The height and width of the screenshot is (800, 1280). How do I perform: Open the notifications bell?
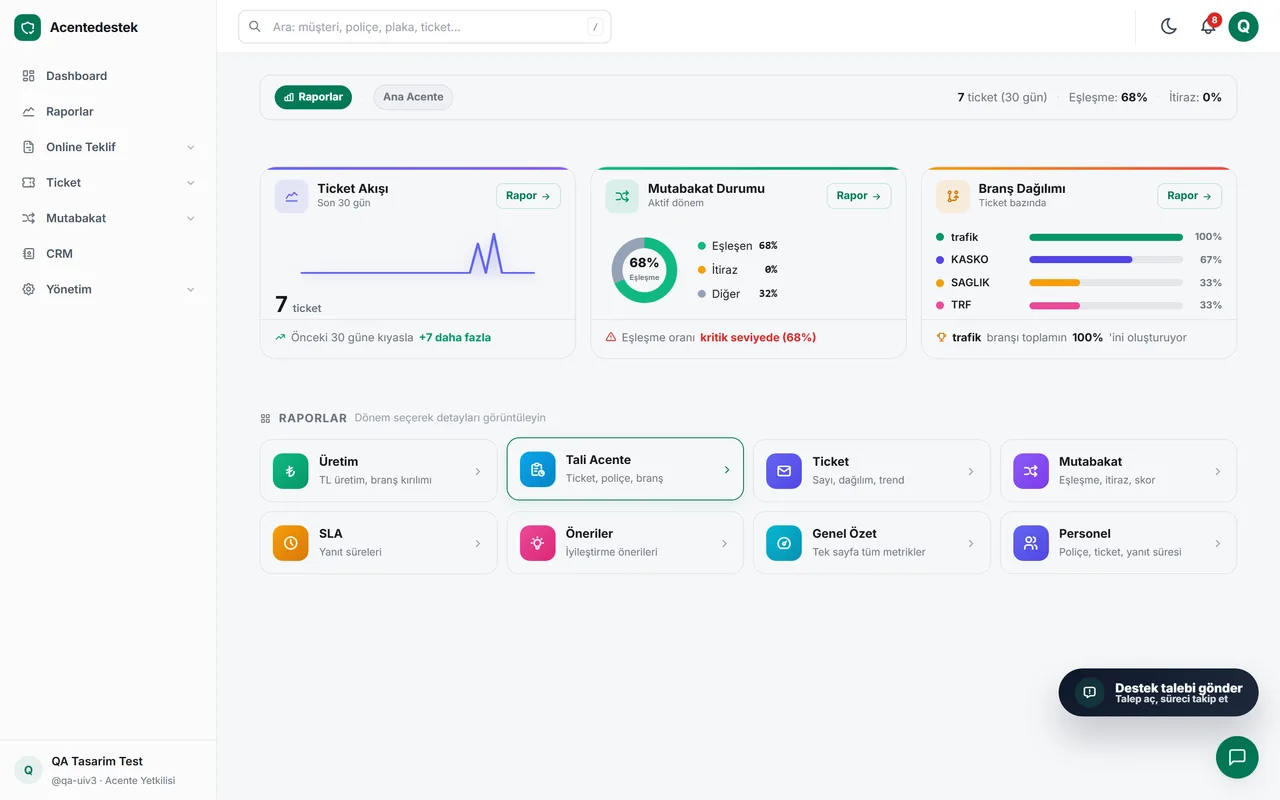pyautogui.click(x=1208, y=27)
